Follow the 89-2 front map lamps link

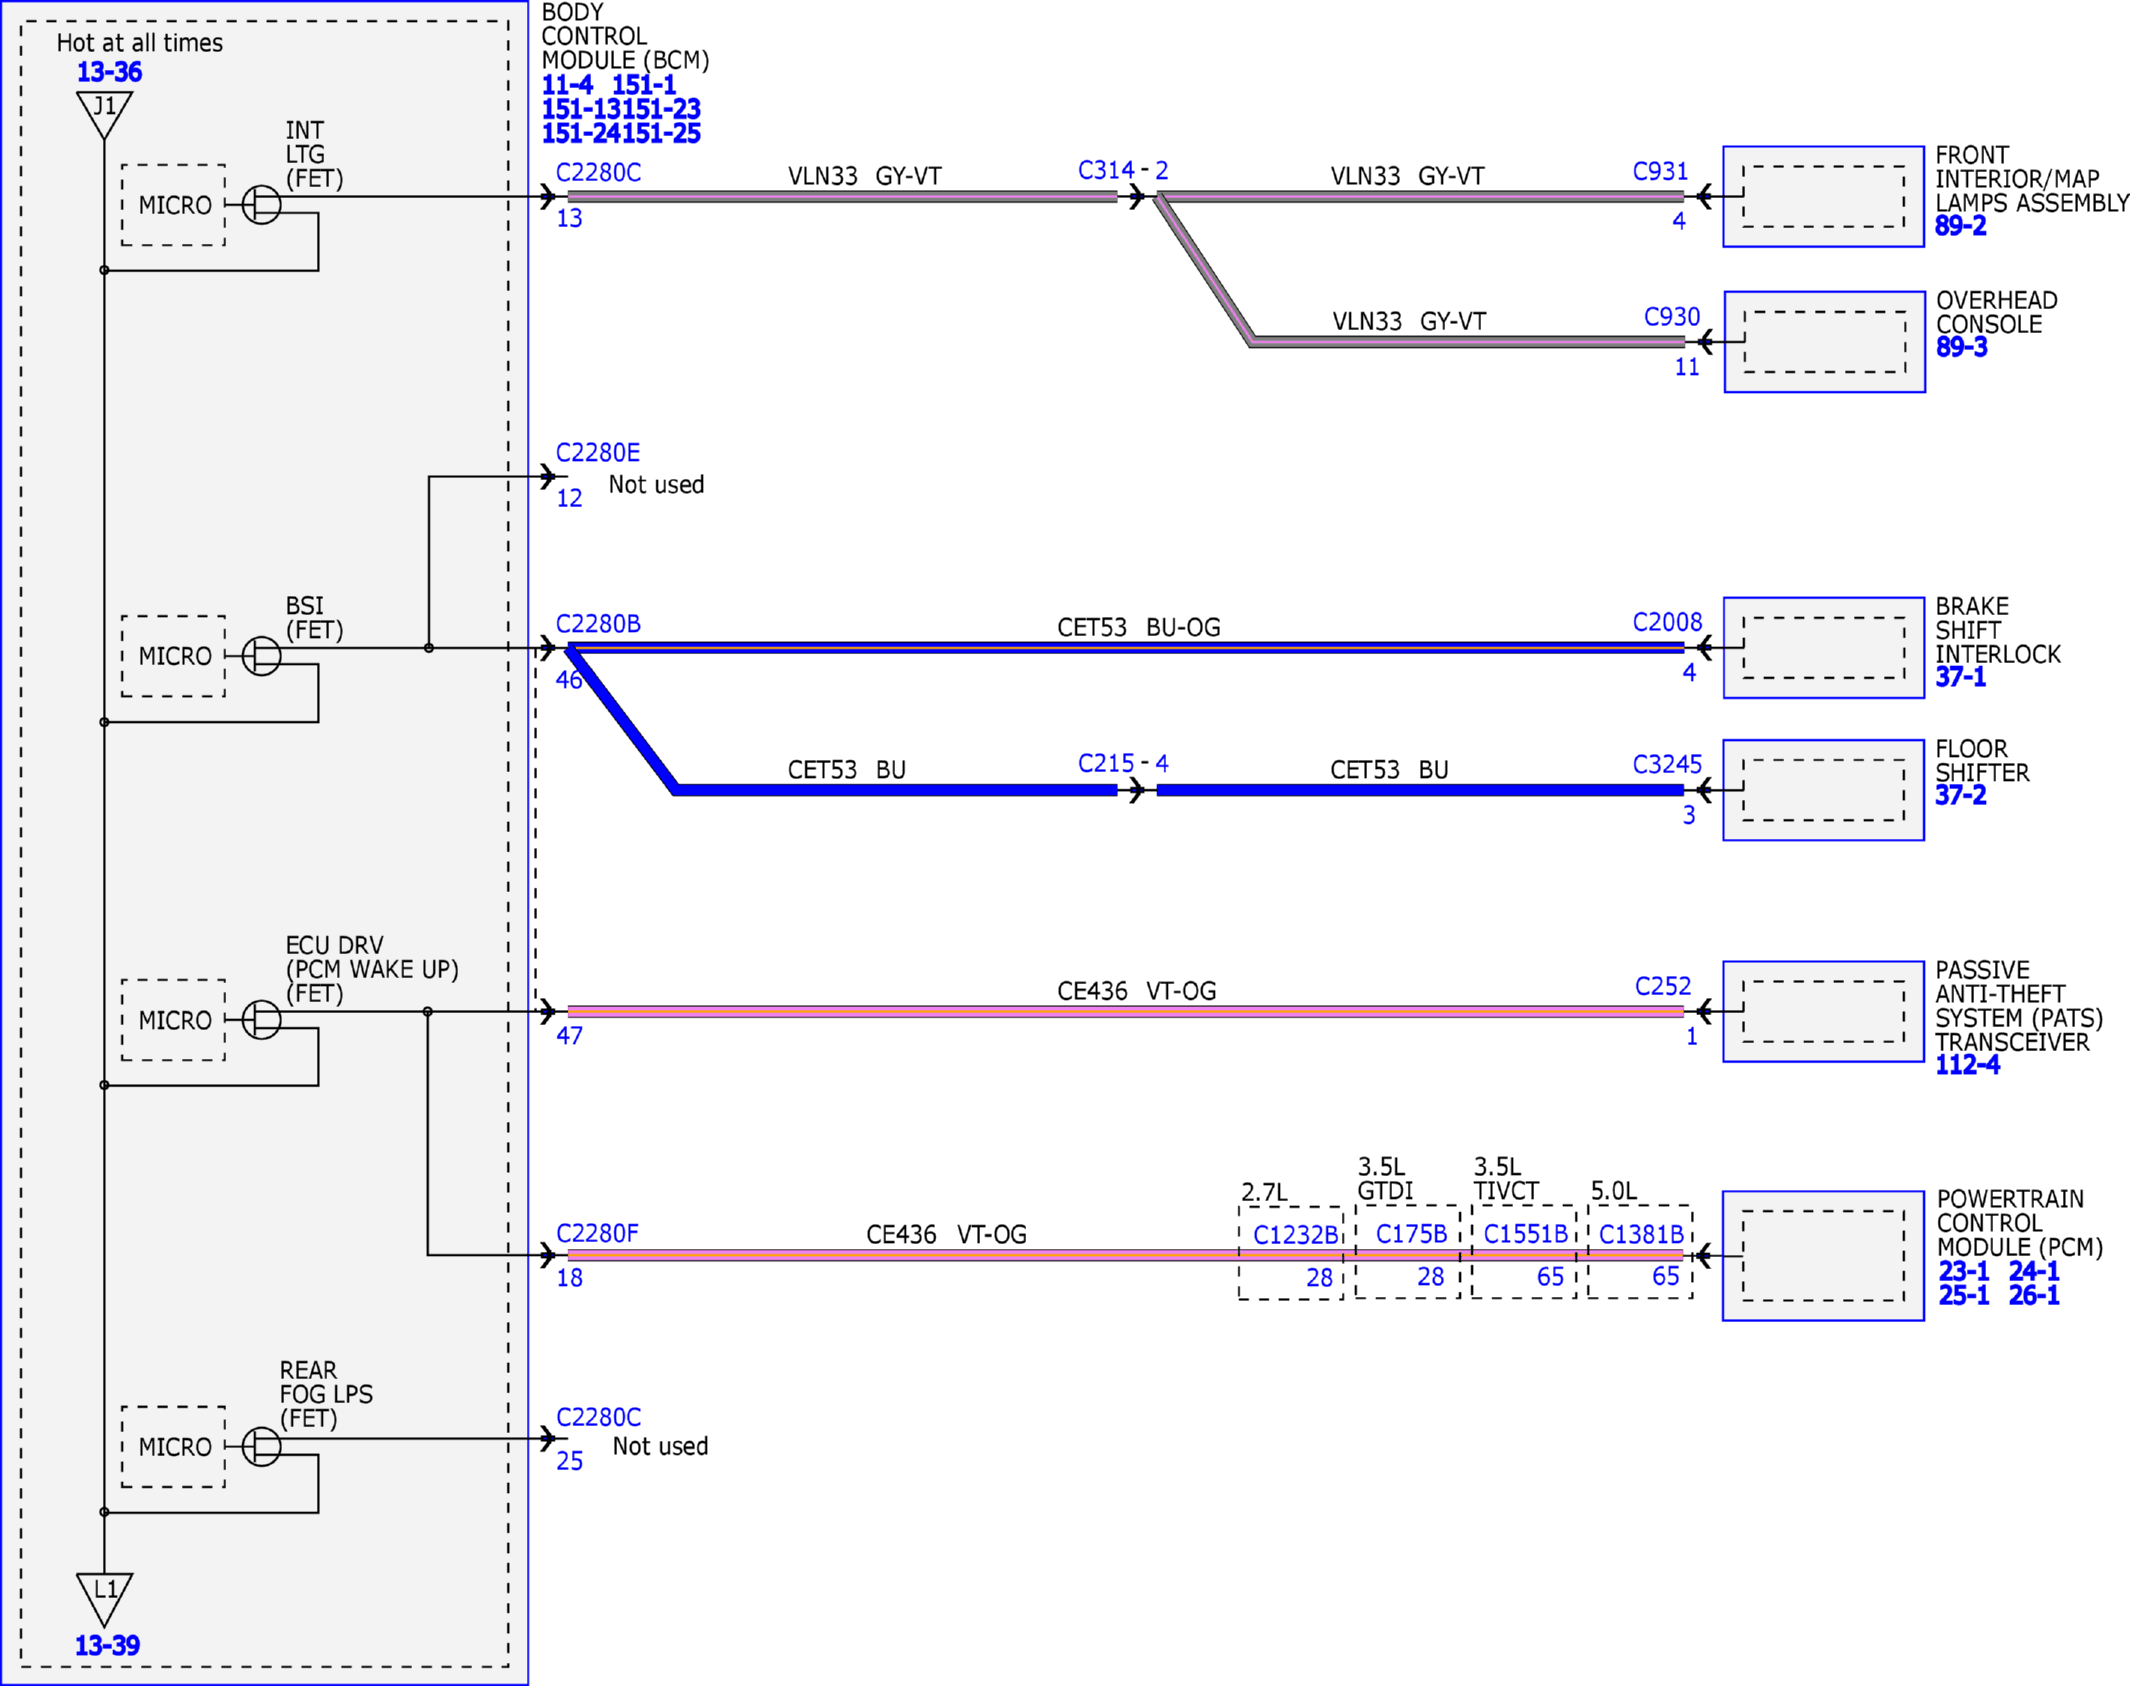1960,226
